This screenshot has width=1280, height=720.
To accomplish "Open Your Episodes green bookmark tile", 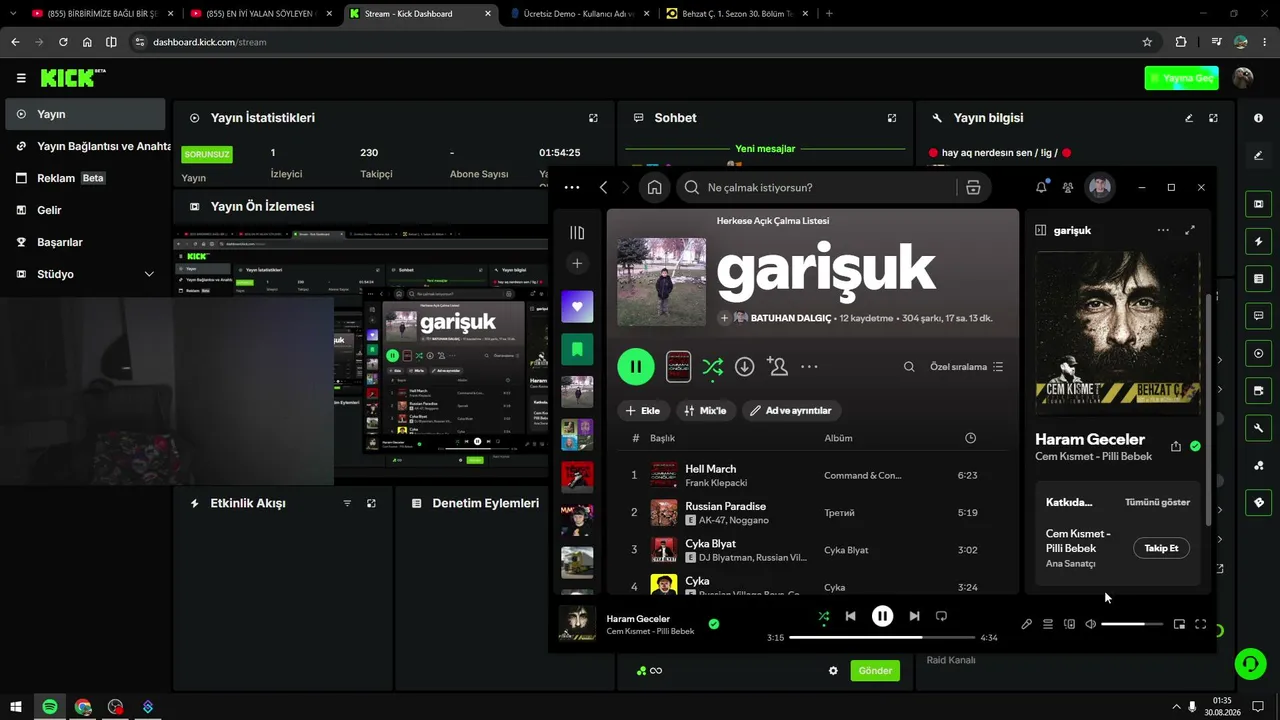I will (x=577, y=349).
